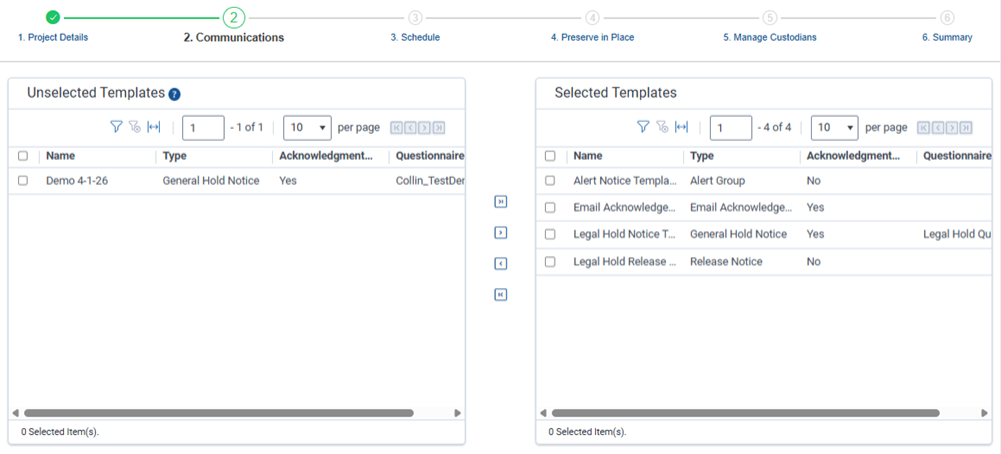1001x454 pixels.
Task: Check the Email Acknowledgement row checkbox
Action: [550, 208]
